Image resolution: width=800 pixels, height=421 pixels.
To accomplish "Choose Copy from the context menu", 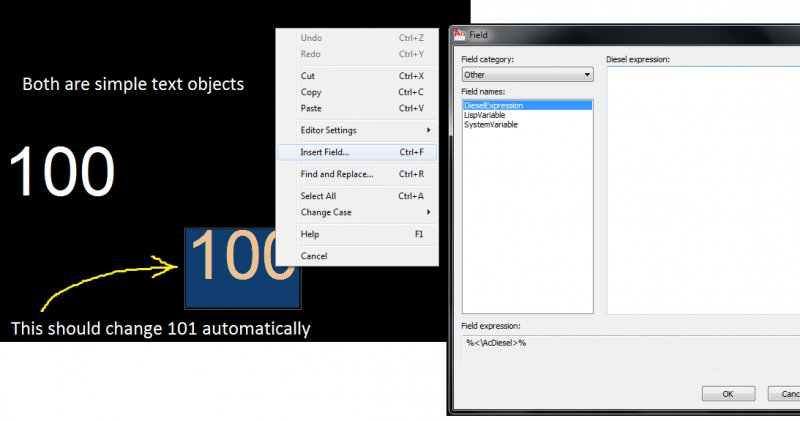I will tap(357, 92).
